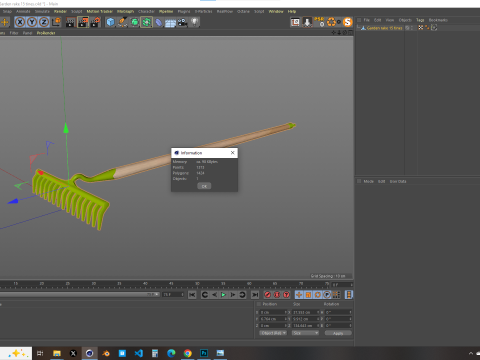Screen dimensions: 480x360
Task: Toggle rotation keyframe recording
Action: (318, 295)
